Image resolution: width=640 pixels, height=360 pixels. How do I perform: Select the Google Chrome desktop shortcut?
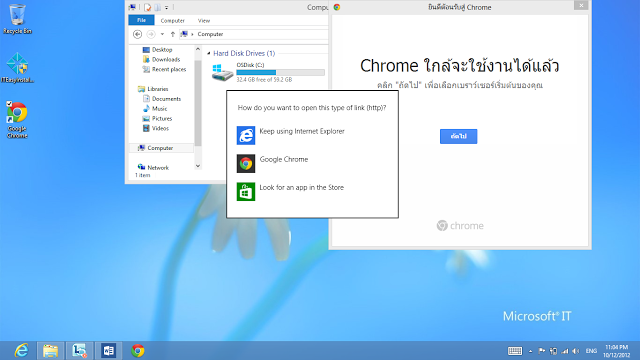pos(17,120)
